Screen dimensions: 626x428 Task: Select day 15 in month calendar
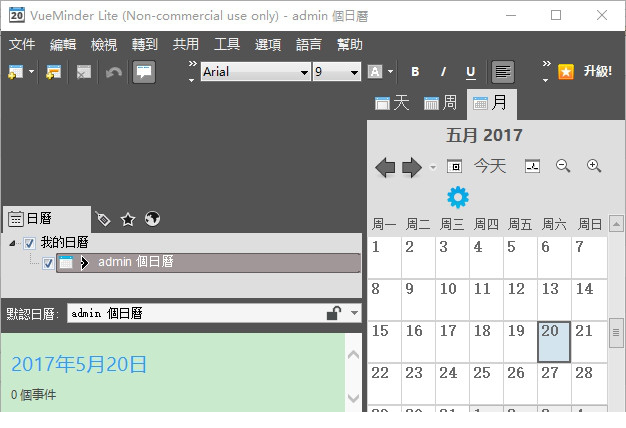(384, 342)
